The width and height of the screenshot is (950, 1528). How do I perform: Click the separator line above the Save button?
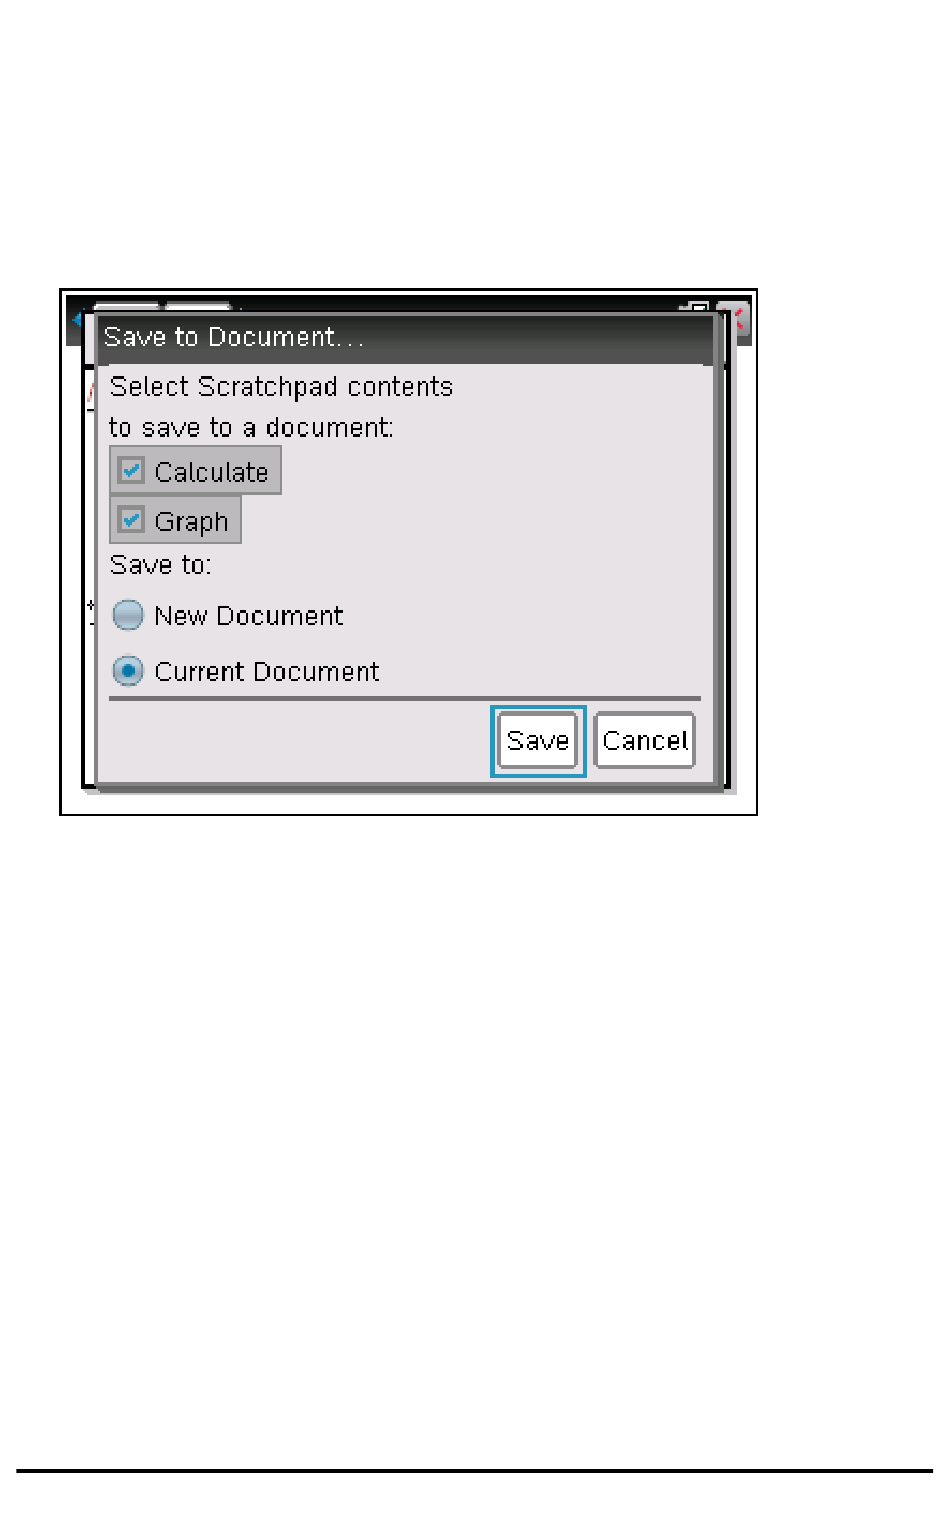tap(405, 699)
